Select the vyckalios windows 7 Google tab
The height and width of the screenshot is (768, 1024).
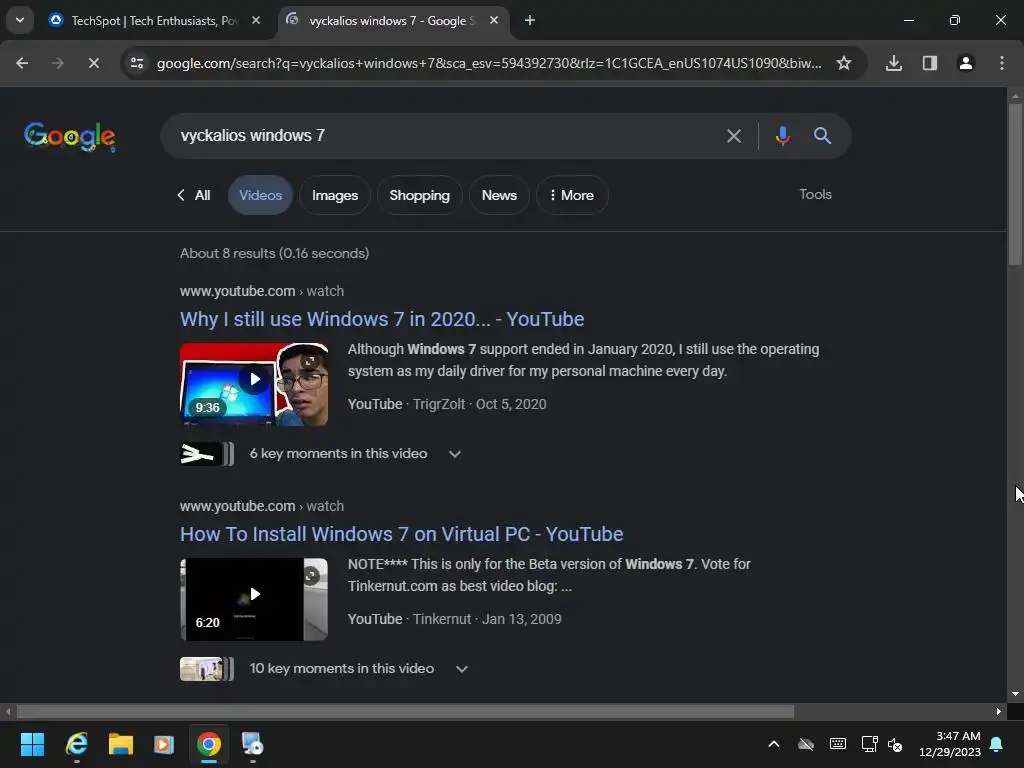tap(394, 21)
